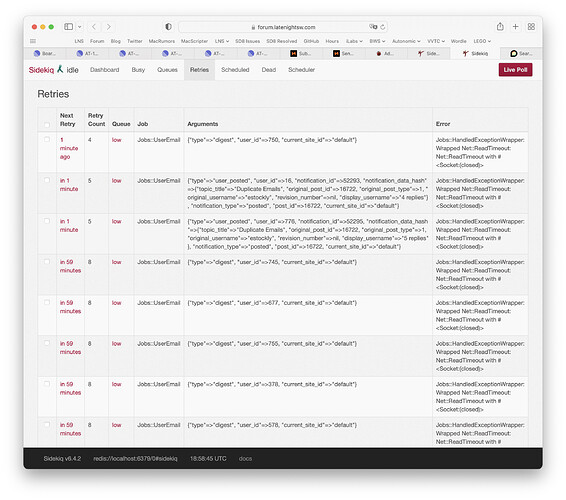Expand the Autonomic bookmarks folder
Viewport: 566px width, 500px height.
click(406, 41)
